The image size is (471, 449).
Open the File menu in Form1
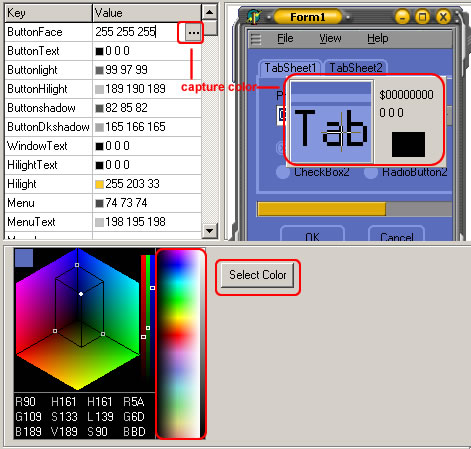pos(285,38)
